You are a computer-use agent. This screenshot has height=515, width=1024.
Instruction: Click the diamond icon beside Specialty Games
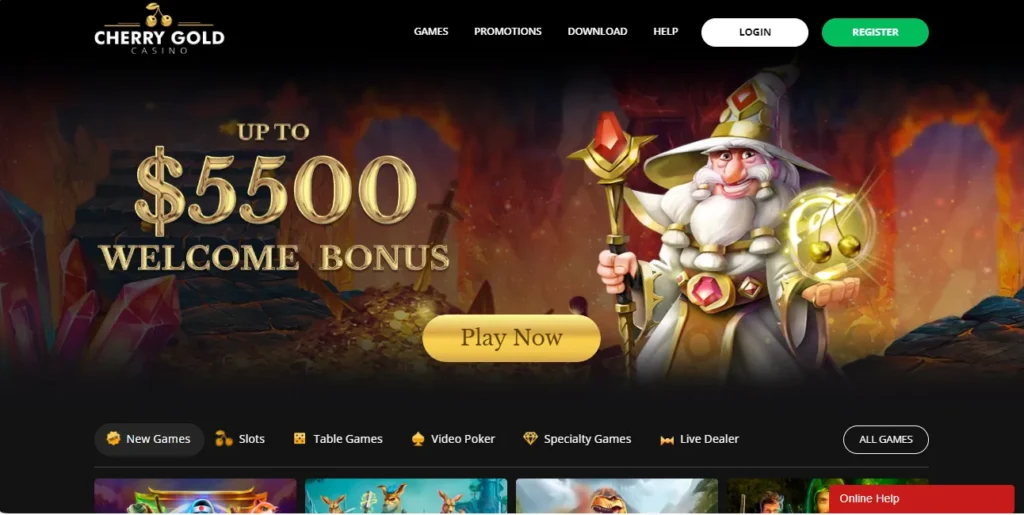[x=530, y=439]
